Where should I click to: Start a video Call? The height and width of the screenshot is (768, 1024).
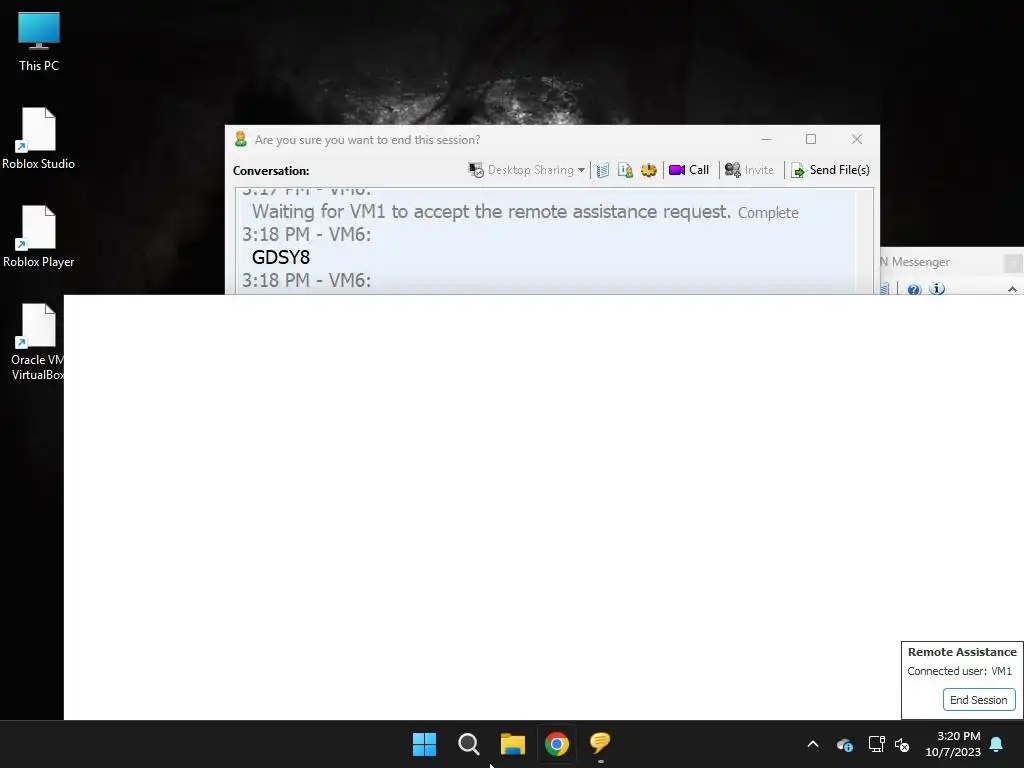coord(689,170)
